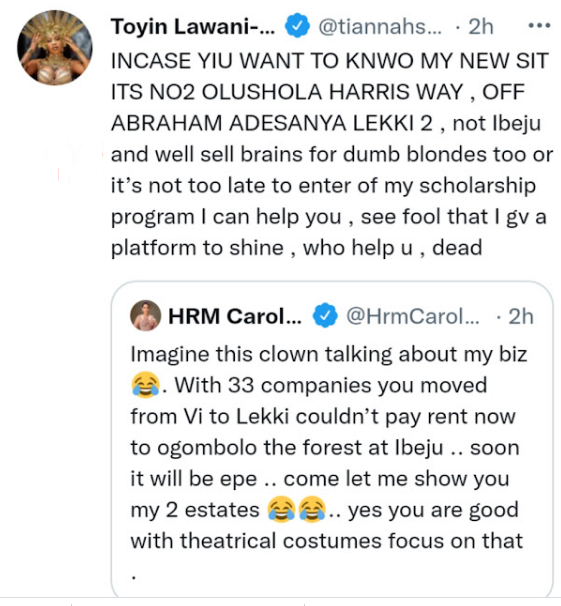Click the HRM Carol display name
Viewport: 561px width, 606px height.
point(235,316)
